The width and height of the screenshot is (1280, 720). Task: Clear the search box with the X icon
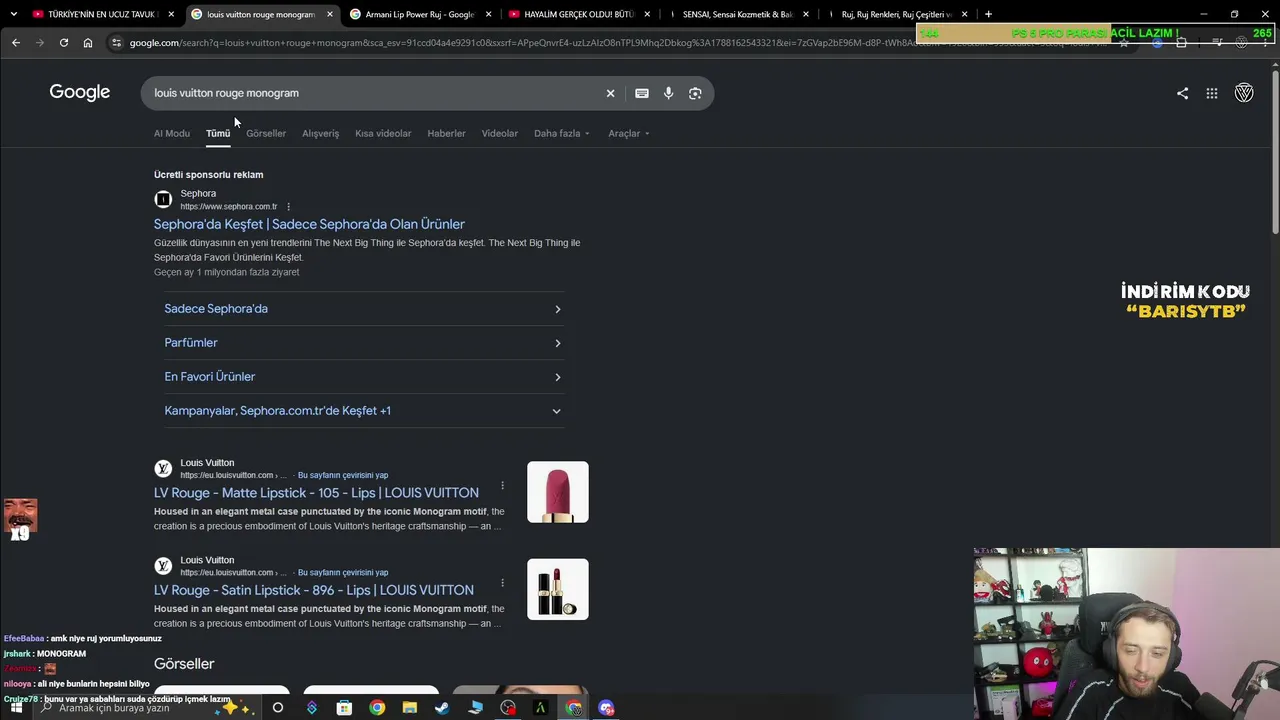tap(610, 93)
